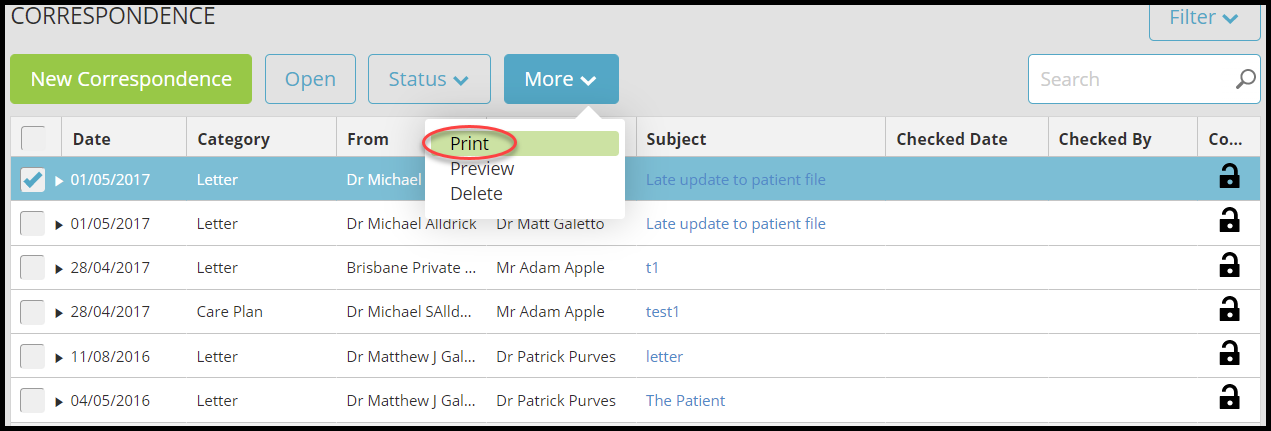Open the Filter dropdown
1271x431 pixels.
(1204, 18)
